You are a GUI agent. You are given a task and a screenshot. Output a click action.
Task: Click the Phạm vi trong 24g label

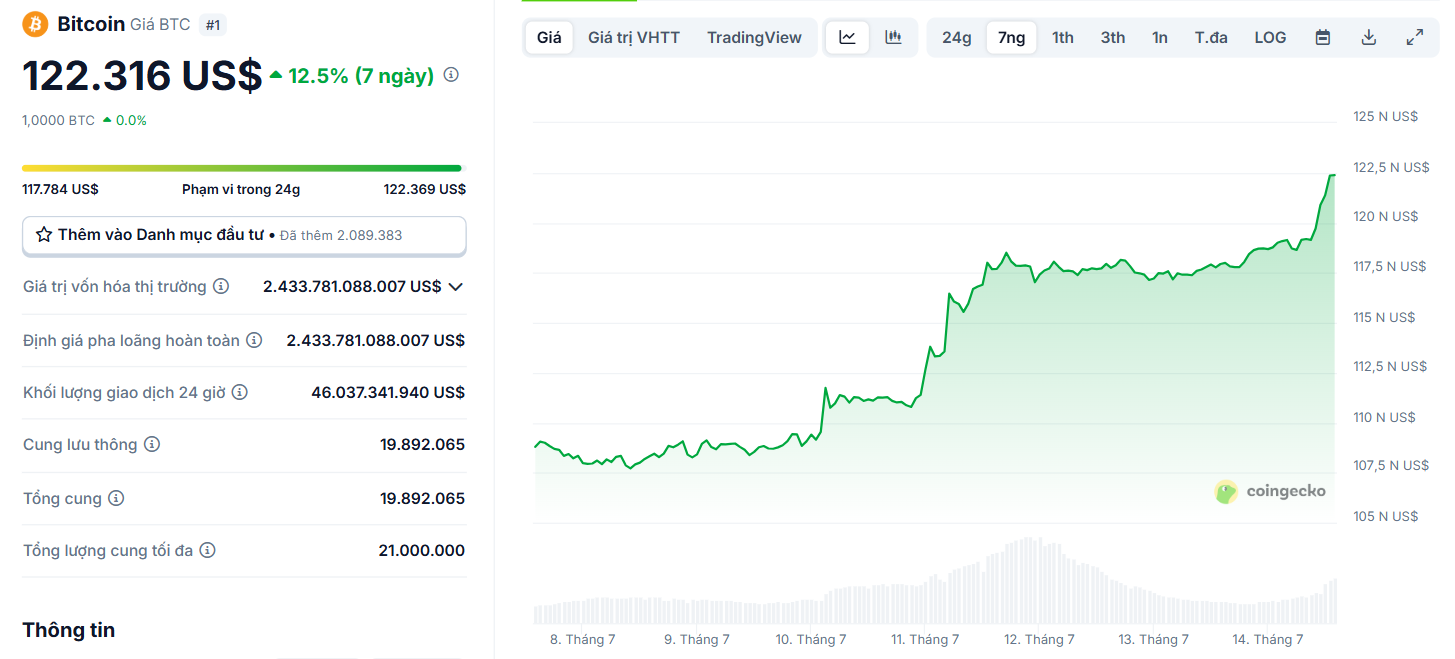241,189
